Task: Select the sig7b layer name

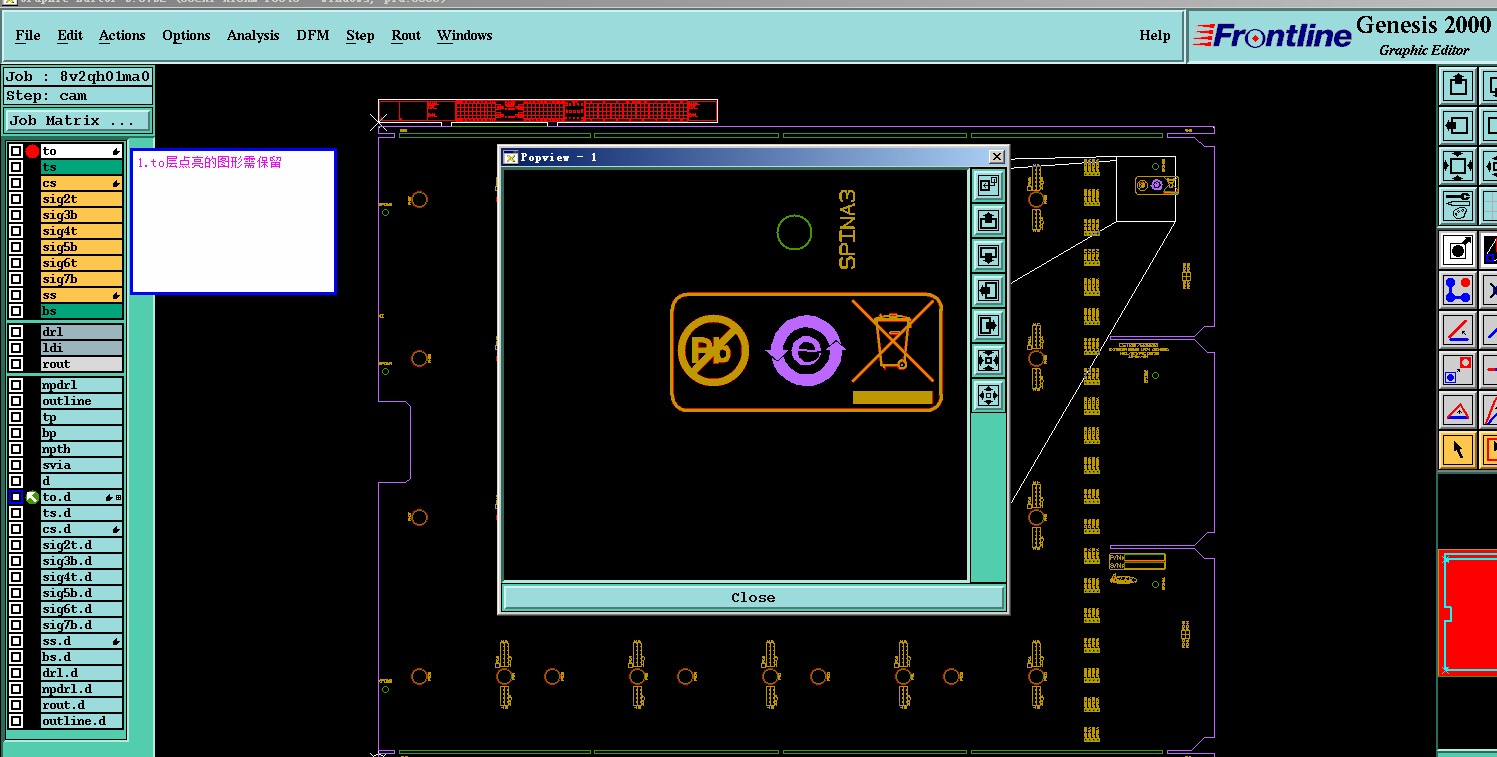Action: tap(81, 279)
